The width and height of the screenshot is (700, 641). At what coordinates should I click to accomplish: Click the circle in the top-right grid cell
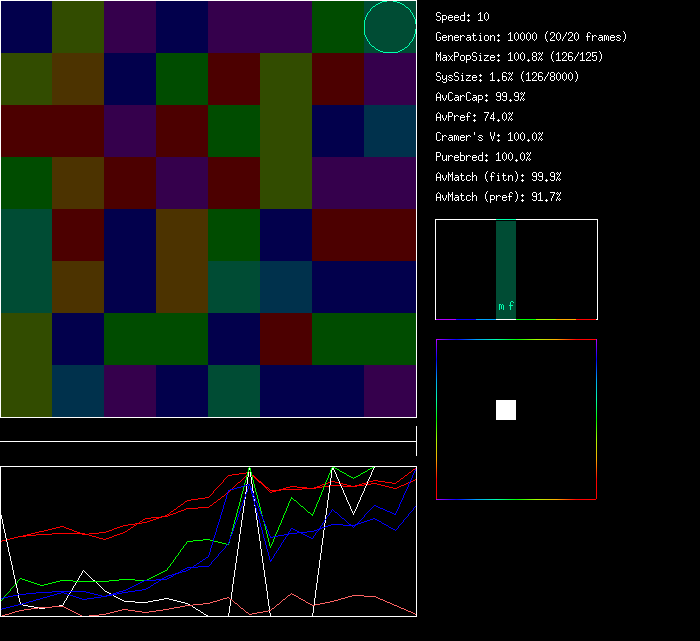coord(390,27)
